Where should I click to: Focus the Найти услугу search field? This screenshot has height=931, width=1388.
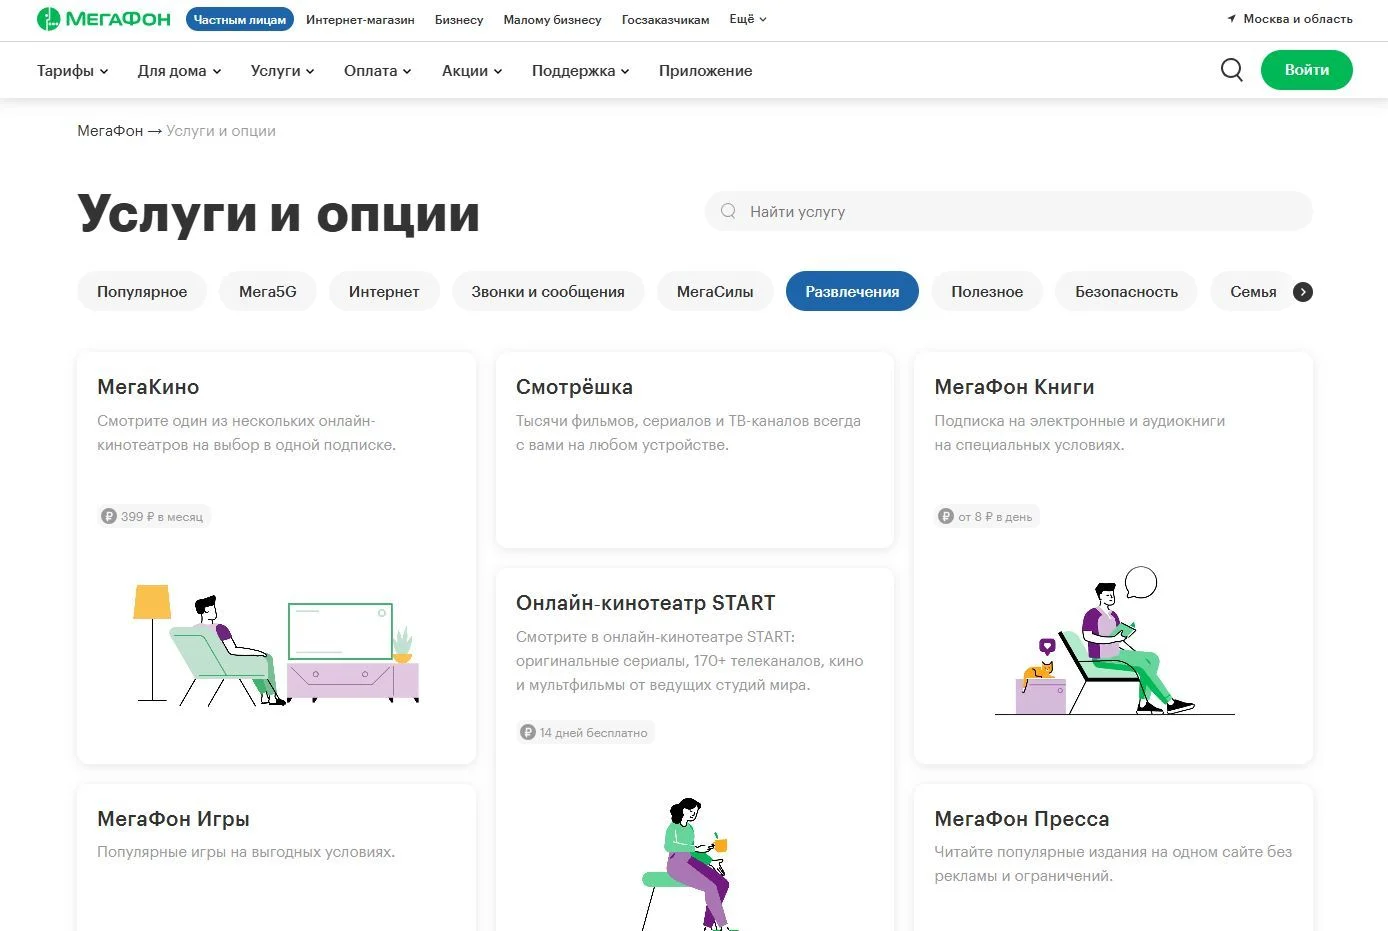pyautogui.click(x=1008, y=211)
